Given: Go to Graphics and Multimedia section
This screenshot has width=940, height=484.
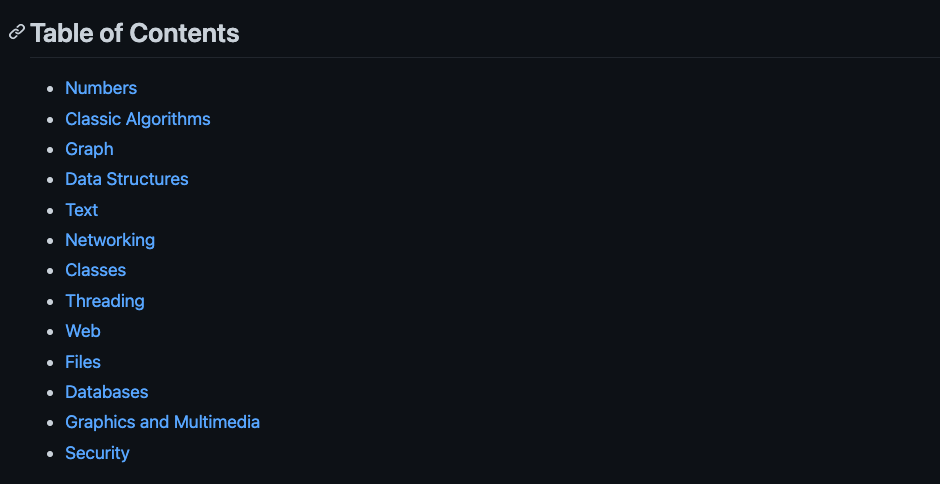Looking at the screenshot, I should click(162, 422).
